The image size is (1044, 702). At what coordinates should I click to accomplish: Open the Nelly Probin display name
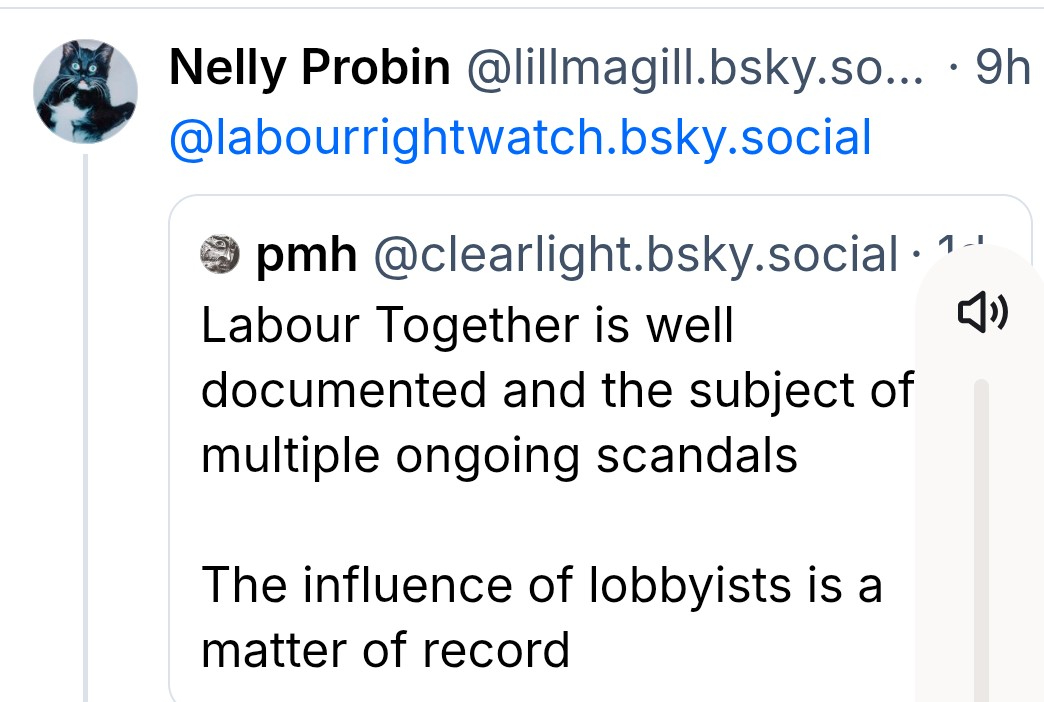[x=310, y=69]
